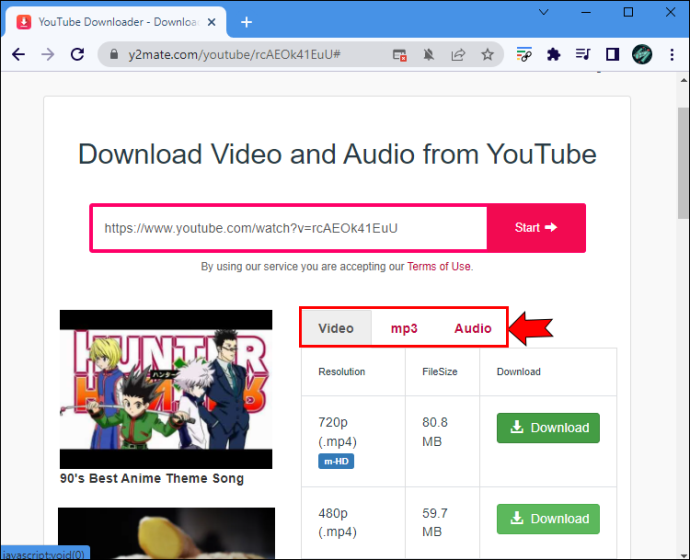The image size is (690, 560).
Task: Click the muted notifications bell icon
Action: pyautogui.click(x=429, y=55)
